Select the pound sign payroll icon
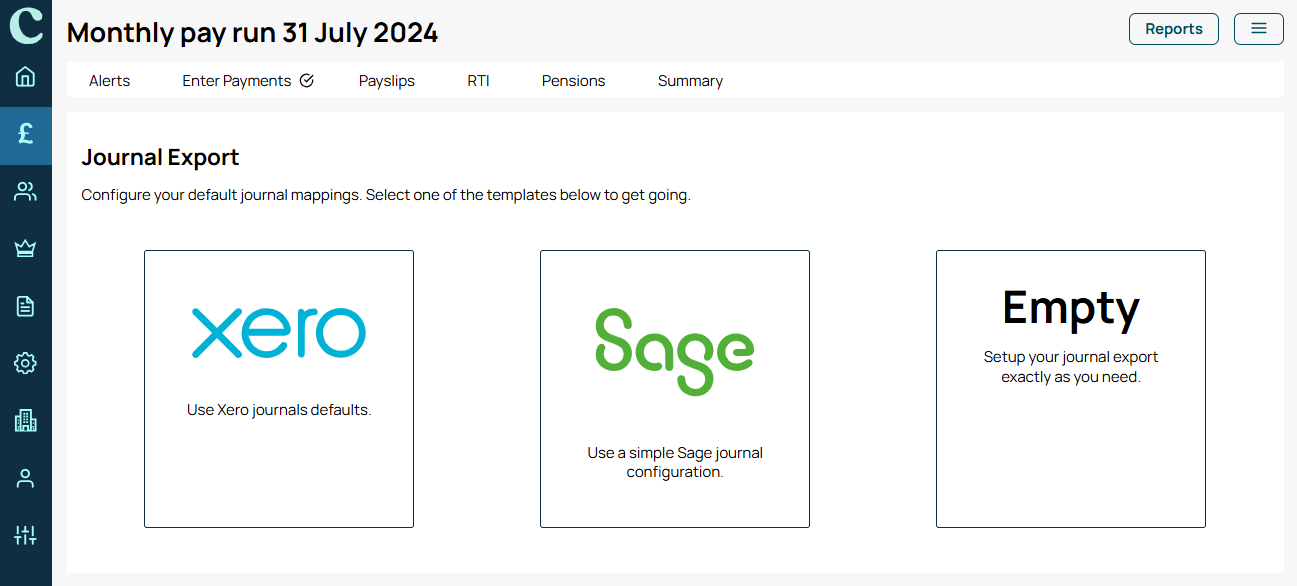The width and height of the screenshot is (1297, 586). point(26,133)
